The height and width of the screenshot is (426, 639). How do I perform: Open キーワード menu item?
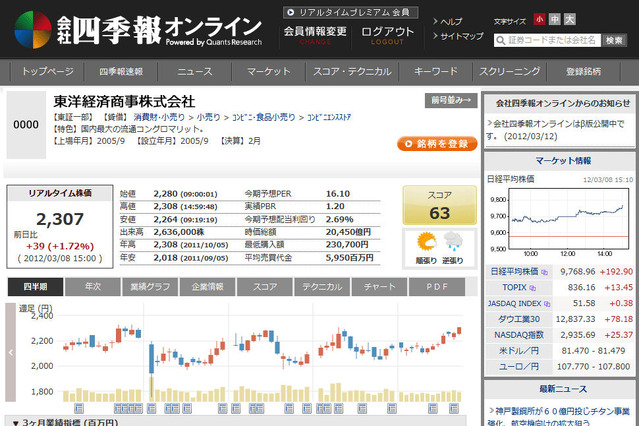(x=436, y=72)
